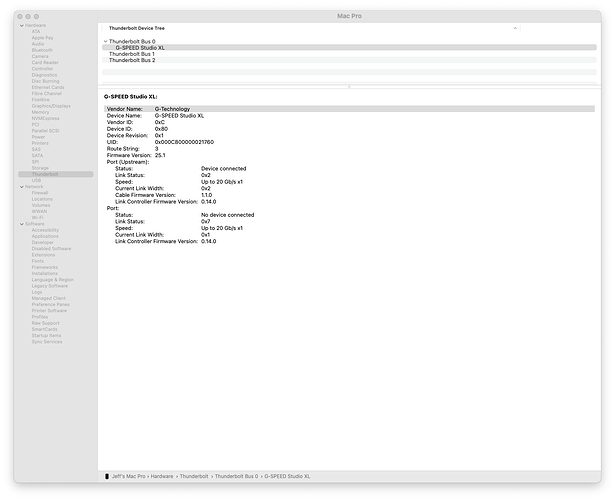Open Frameworks under Software
The image size is (615, 500).
point(45,267)
